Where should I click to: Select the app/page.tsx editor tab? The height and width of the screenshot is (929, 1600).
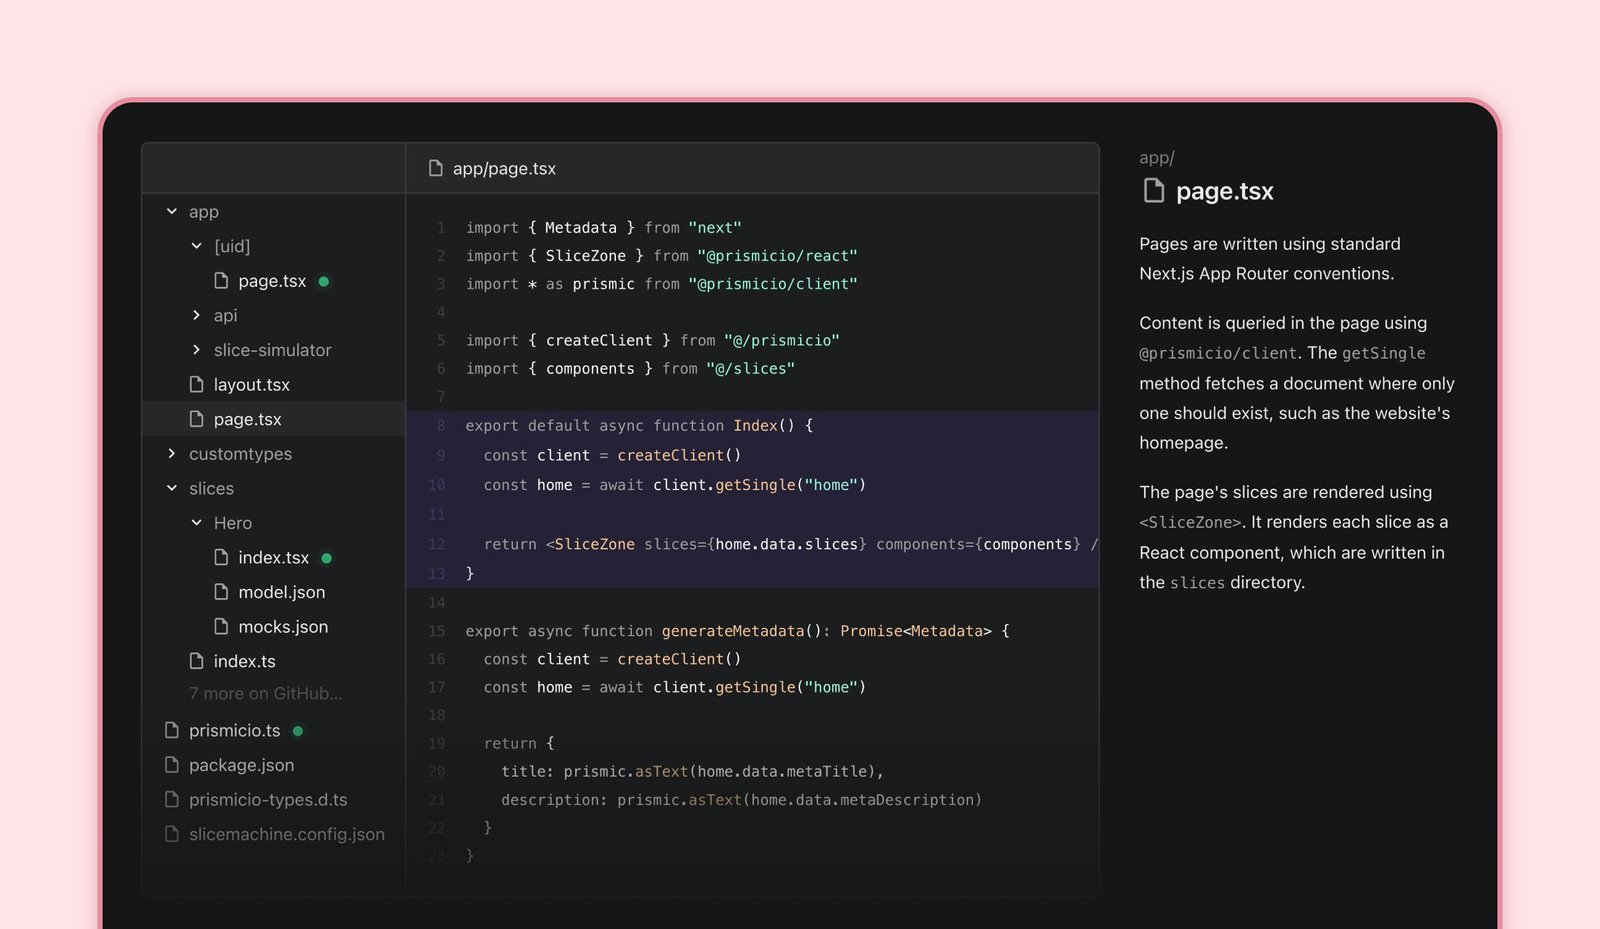point(503,169)
